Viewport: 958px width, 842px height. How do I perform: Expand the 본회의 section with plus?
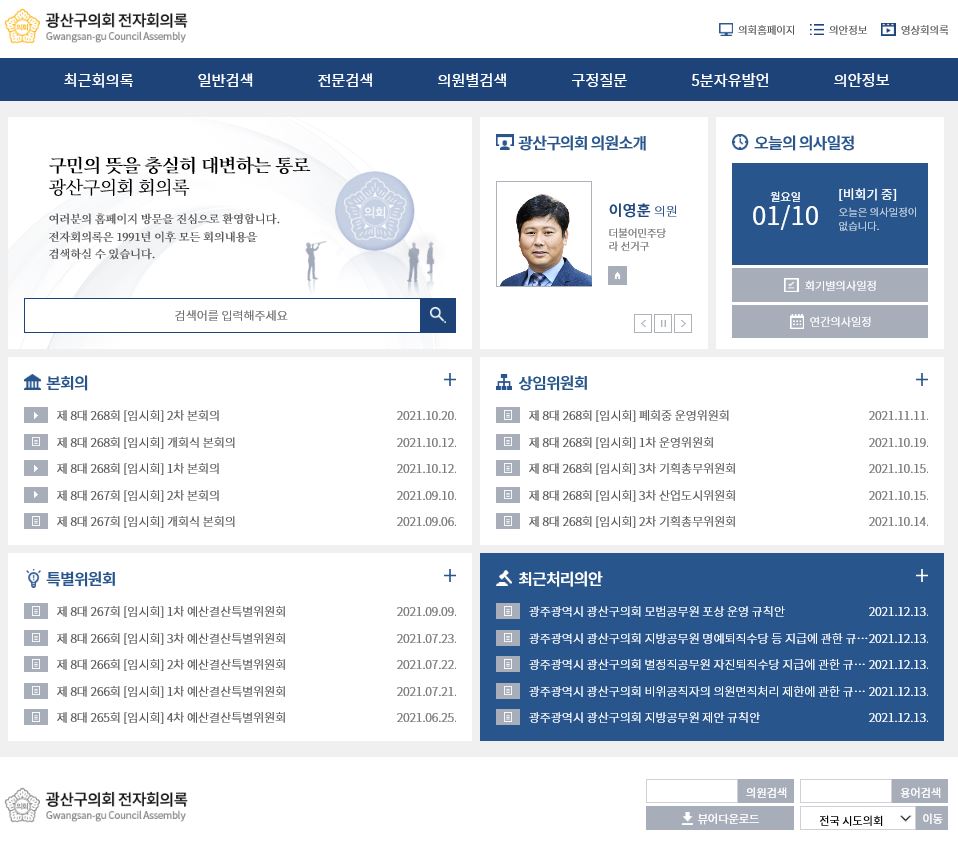pos(449,380)
